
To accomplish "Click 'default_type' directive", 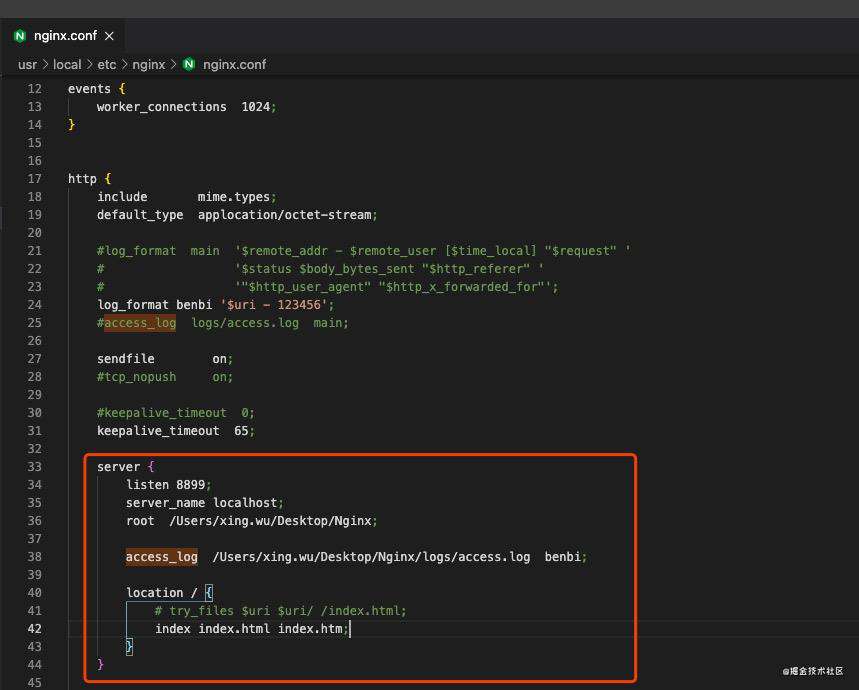I will 140,215.
